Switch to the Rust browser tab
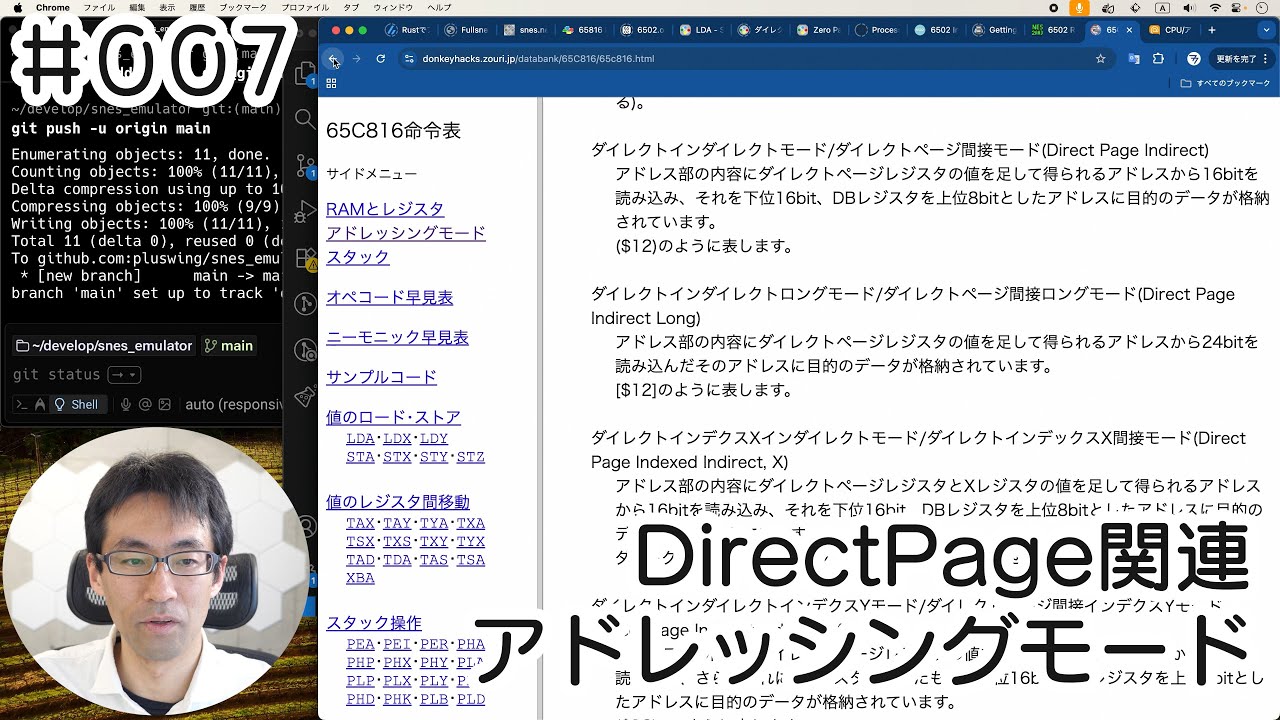The image size is (1280, 720). click(409, 30)
